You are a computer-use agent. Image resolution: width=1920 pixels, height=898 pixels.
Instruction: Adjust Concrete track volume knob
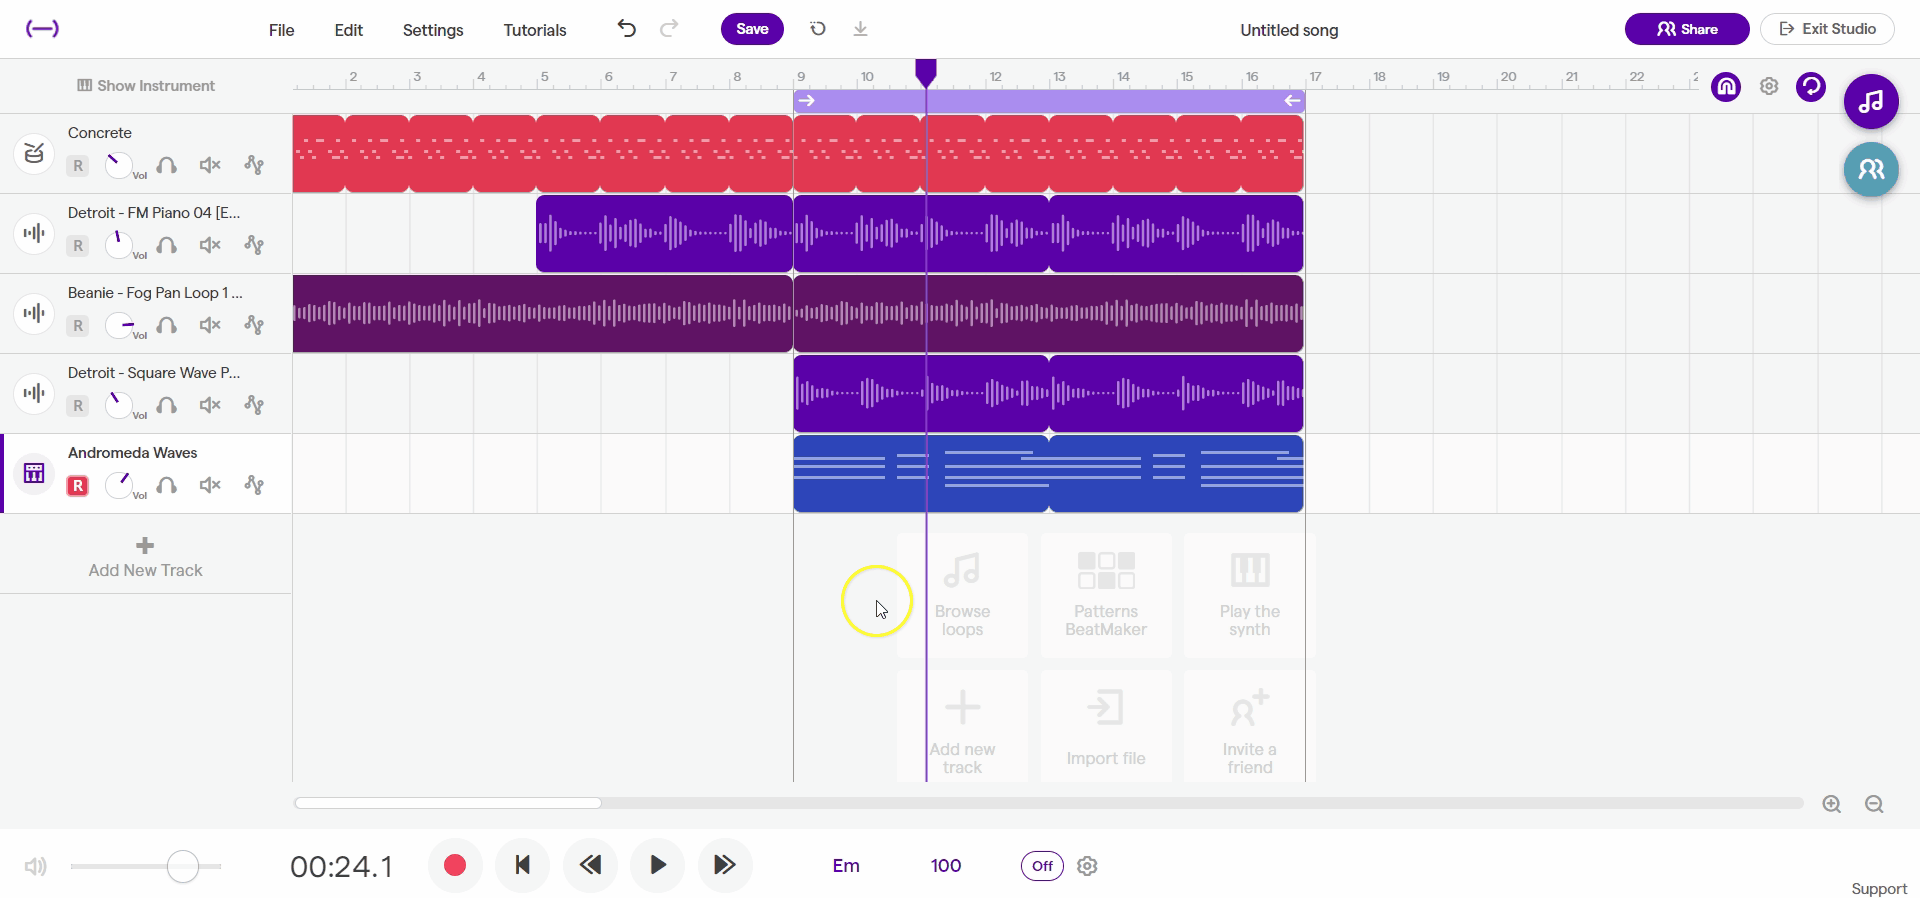tap(119, 165)
